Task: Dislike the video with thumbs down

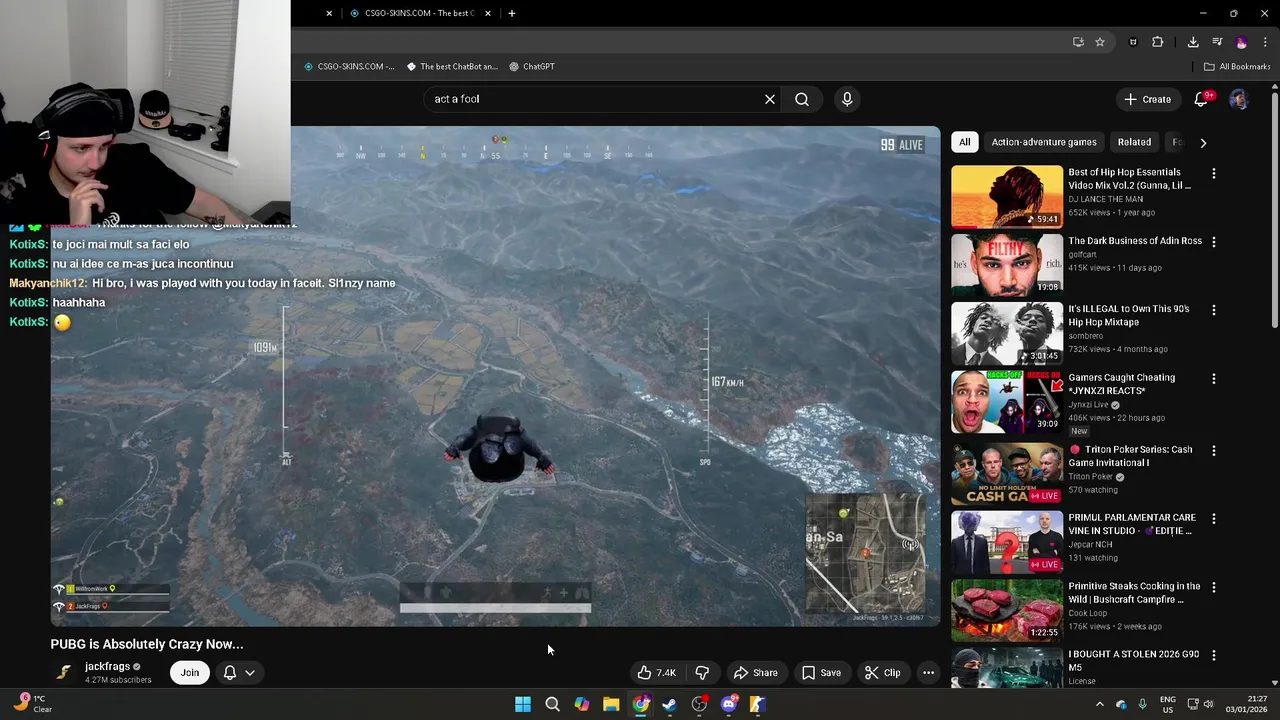Action: (702, 673)
